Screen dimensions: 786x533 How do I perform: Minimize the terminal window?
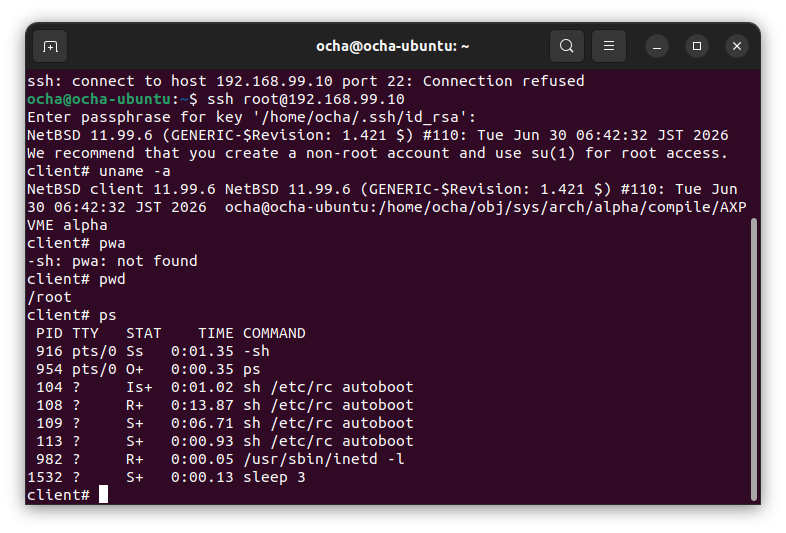(657, 46)
